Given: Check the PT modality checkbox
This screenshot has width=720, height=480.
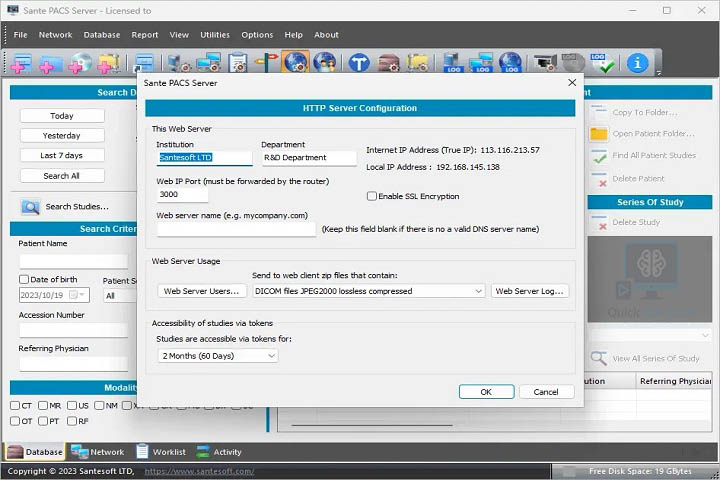Looking at the screenshot, I should click(x=43, y=421).
